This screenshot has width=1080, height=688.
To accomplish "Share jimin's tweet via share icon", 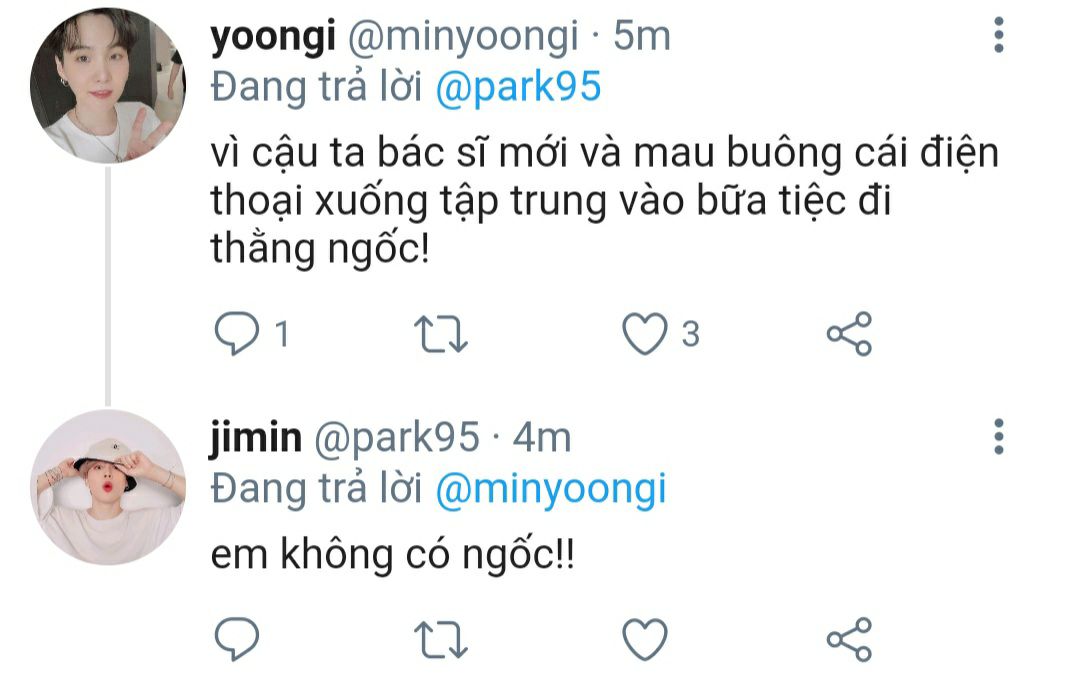I will 849,639.
